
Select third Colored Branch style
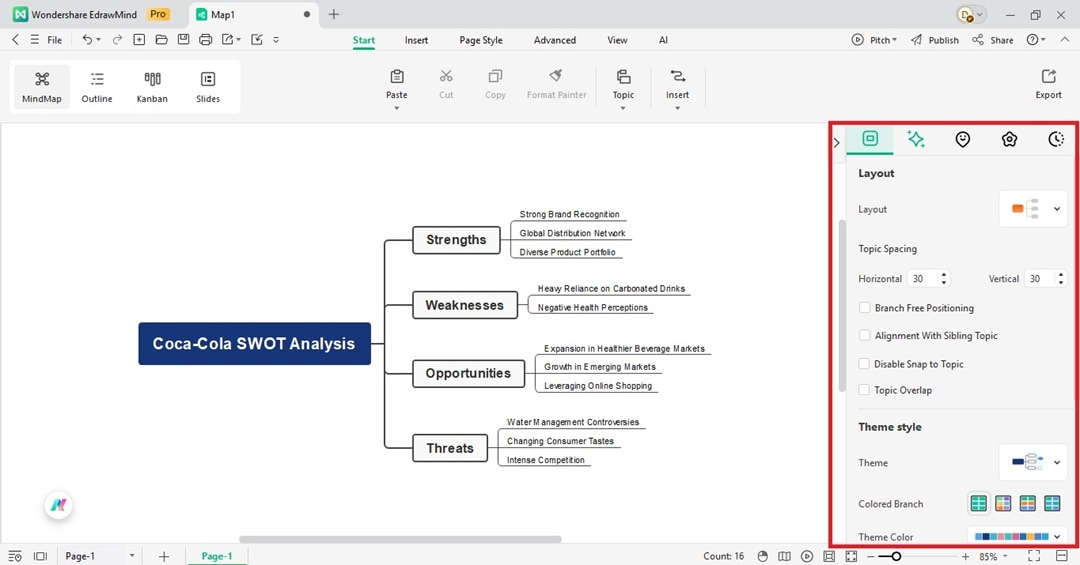point(1028,504)
